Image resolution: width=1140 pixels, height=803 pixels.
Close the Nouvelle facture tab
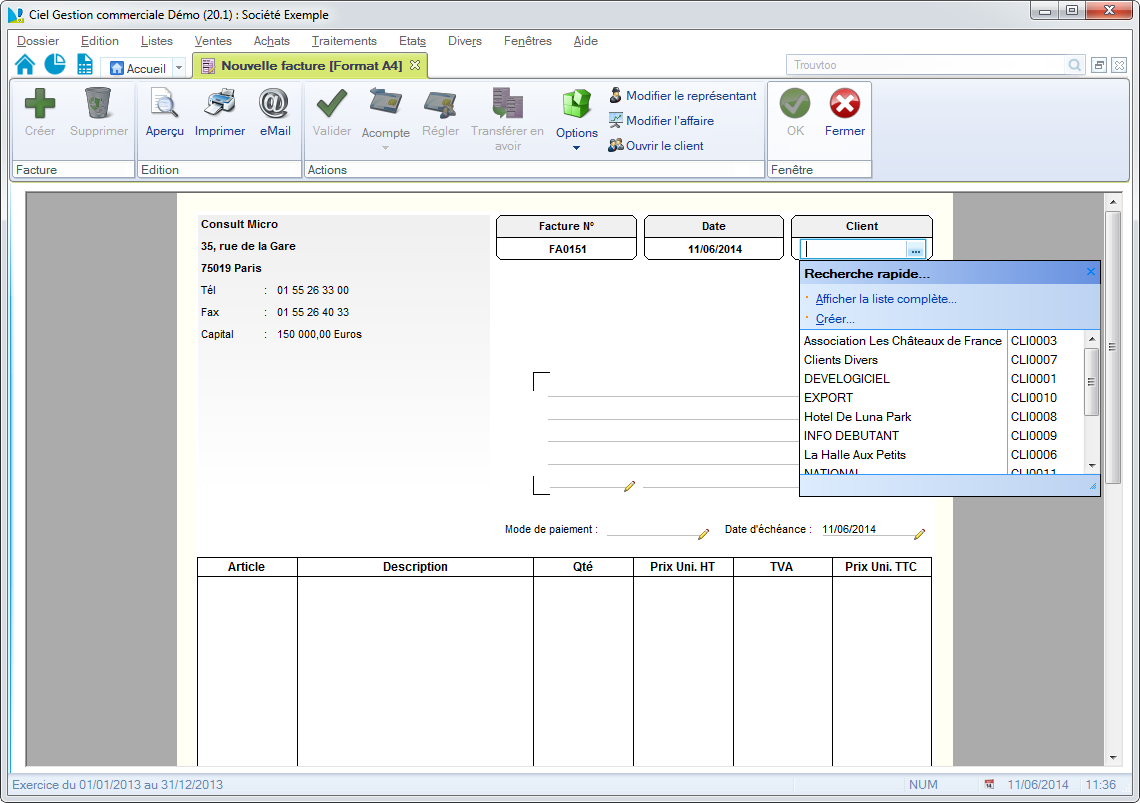click(415, 65)
